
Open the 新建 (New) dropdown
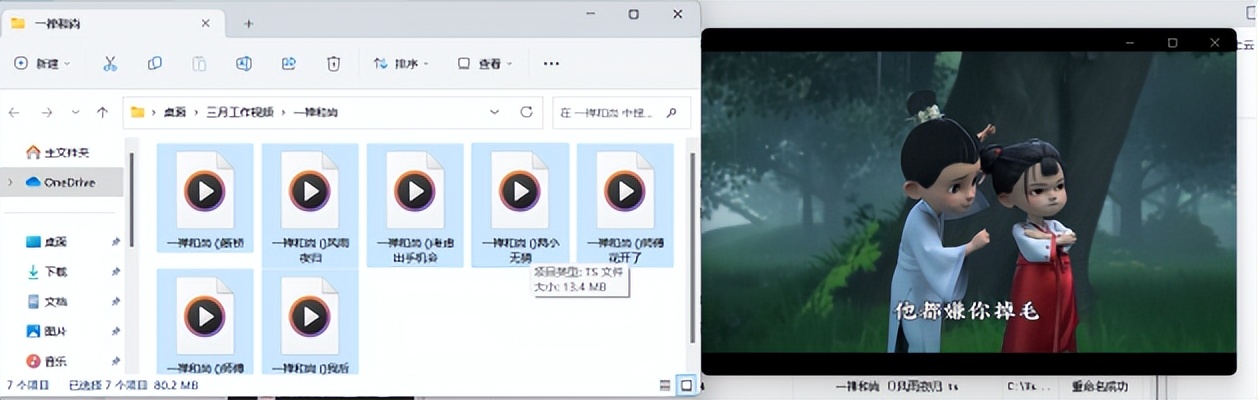coord(42,63)
